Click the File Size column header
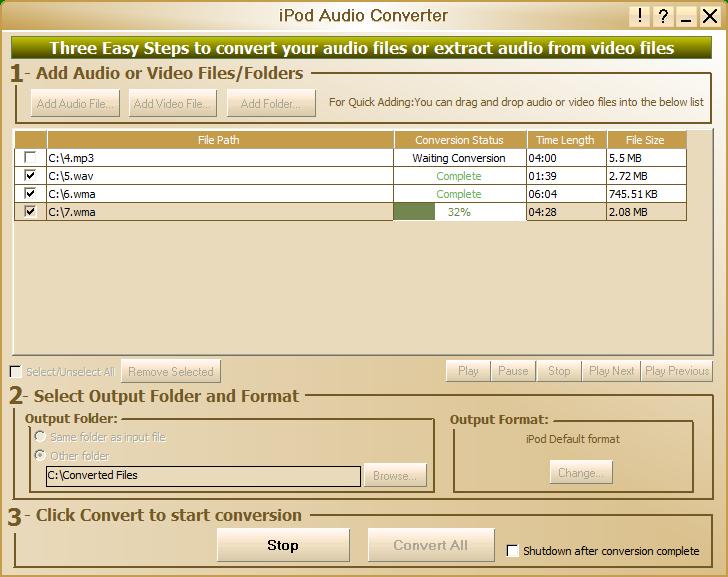Image resolution: width=728 pixels, height=577 pixels. coord(646,140)
